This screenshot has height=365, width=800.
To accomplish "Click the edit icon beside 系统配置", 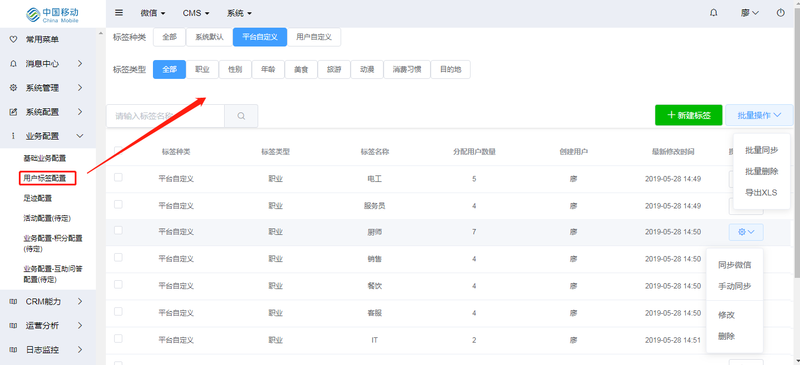I will click(x=14, y=112).
